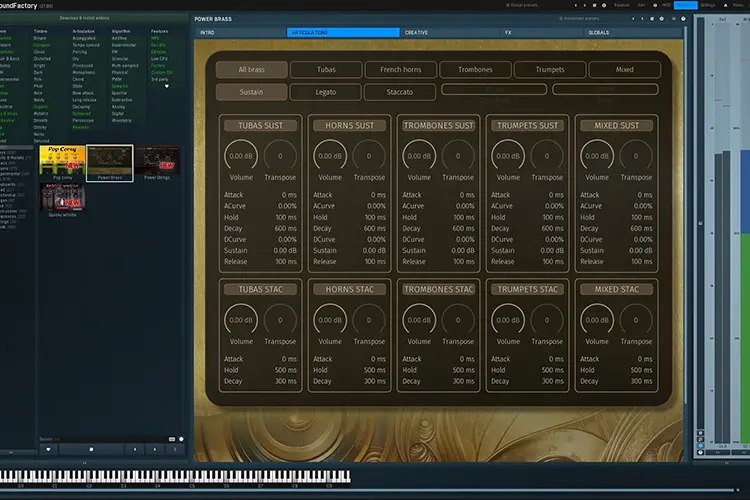This screenshot has width=750, height=500.
Task: Select the French horns section button
Action: coord(401,69)
